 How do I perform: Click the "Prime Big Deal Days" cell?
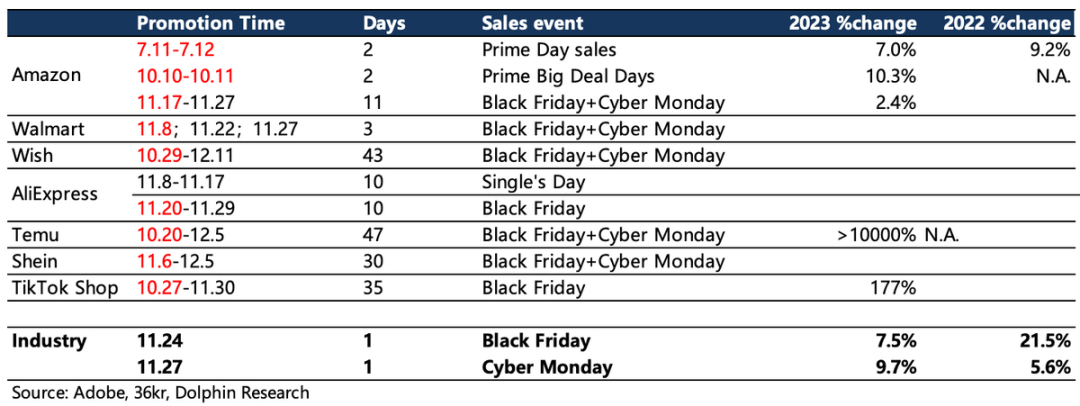click(567, 76)
